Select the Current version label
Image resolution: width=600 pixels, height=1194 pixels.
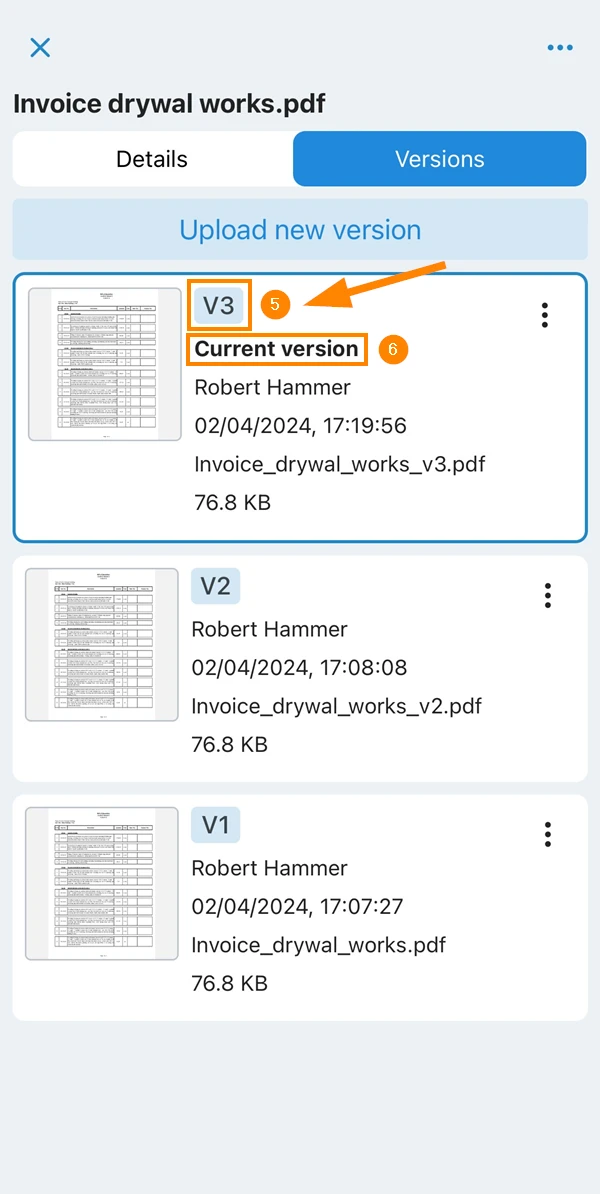[x=277, y=350]
